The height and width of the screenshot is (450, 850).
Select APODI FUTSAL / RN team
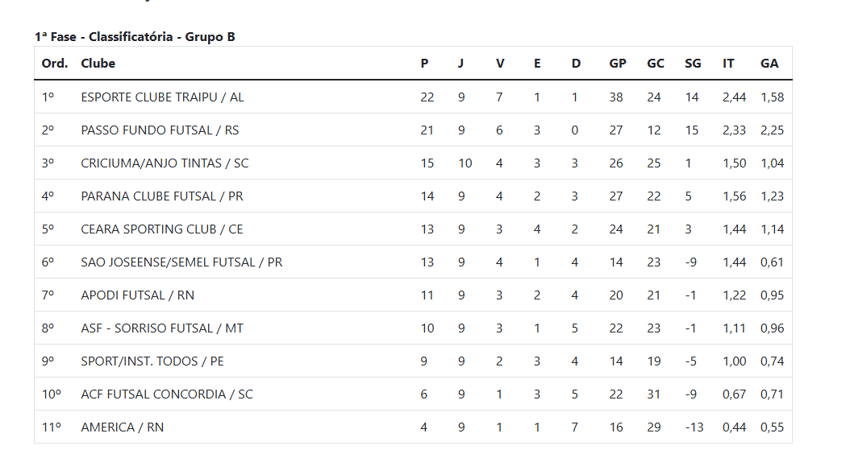137,295
